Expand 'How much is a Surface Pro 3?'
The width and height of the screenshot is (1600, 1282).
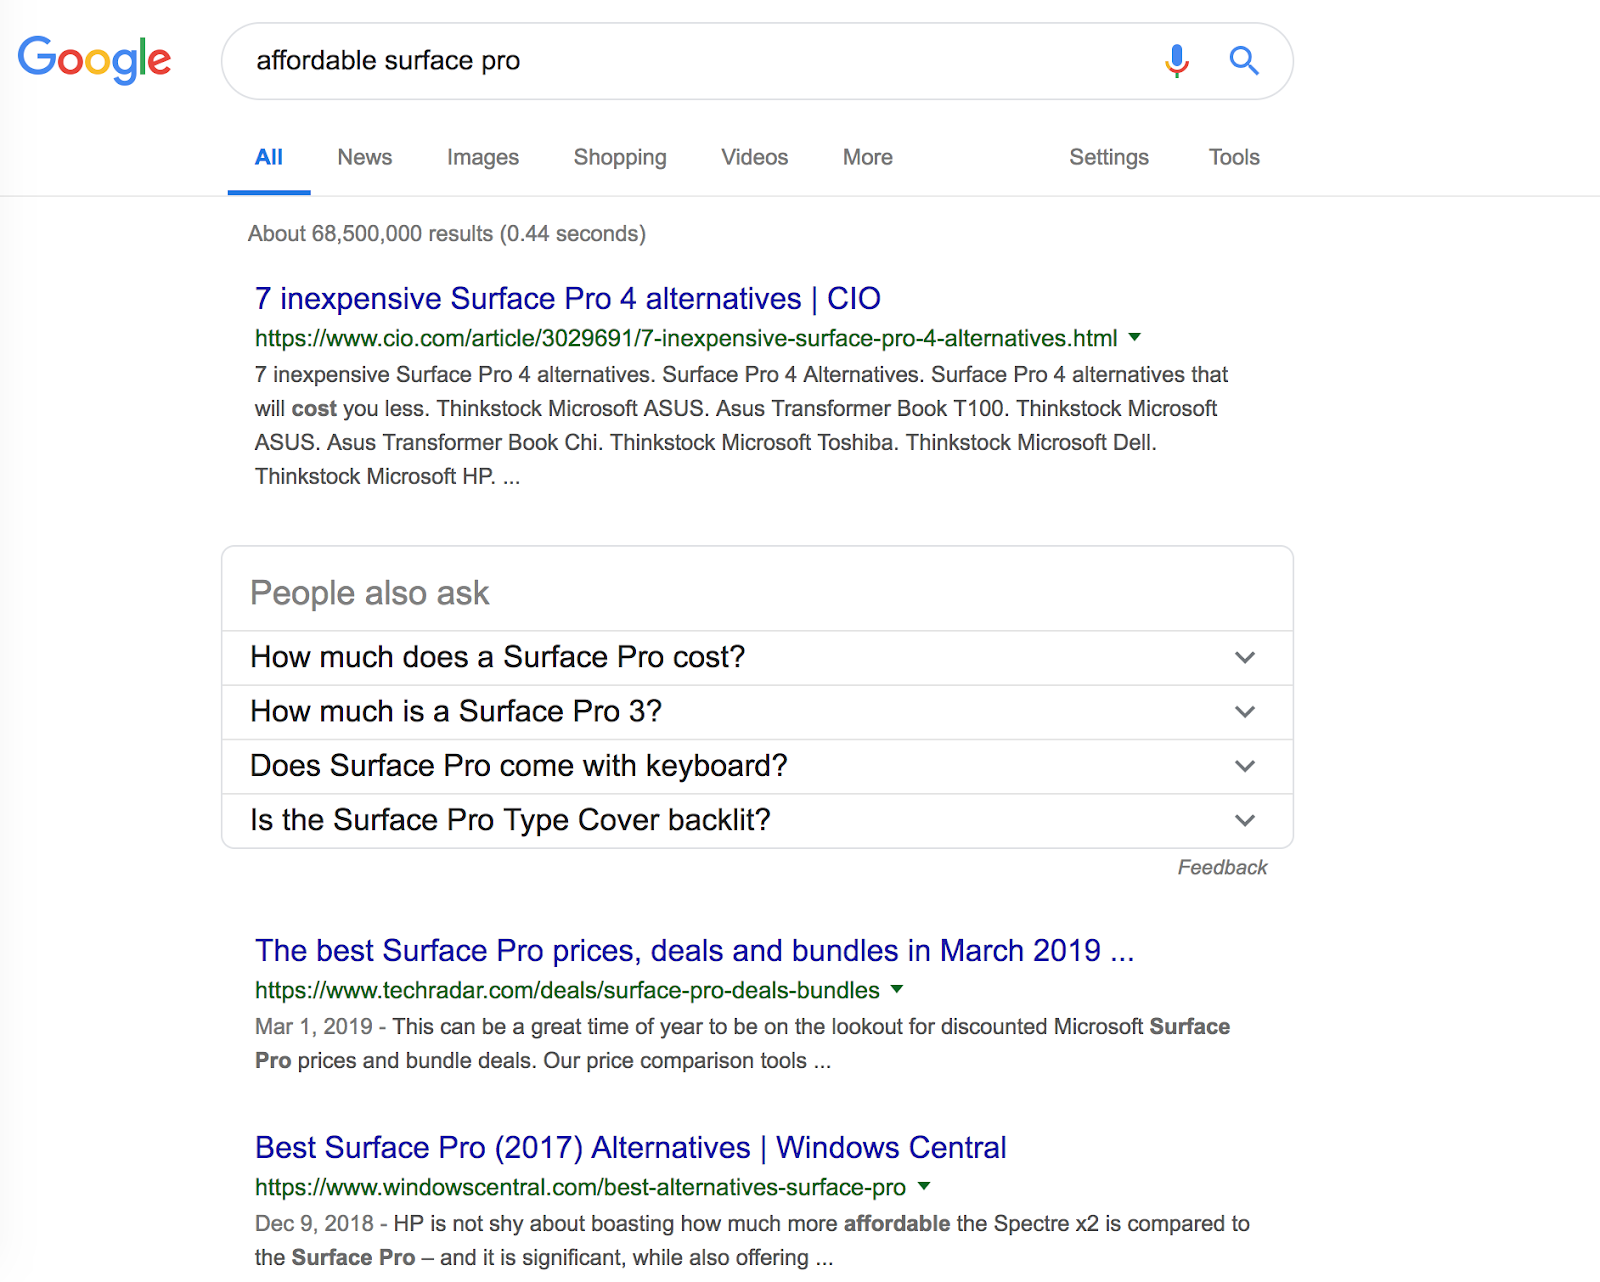(757, 712)
